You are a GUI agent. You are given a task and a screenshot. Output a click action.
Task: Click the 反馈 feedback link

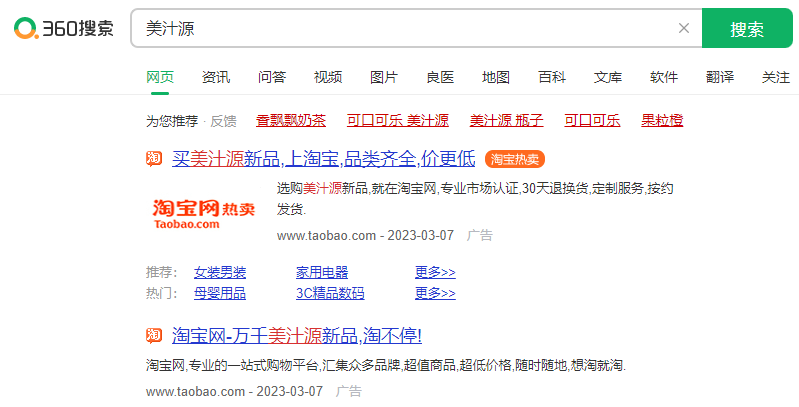pos(224,121)
